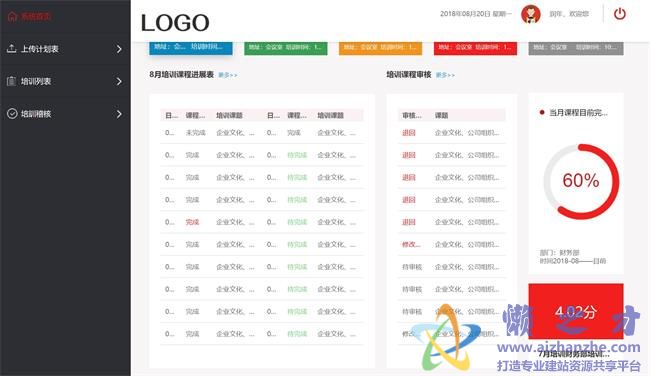Image resolution: width=650 pixels, height=376 pixels.
Task: Click the check-circle icon beside 培训稽核
Action: click(x=12, y=114)
